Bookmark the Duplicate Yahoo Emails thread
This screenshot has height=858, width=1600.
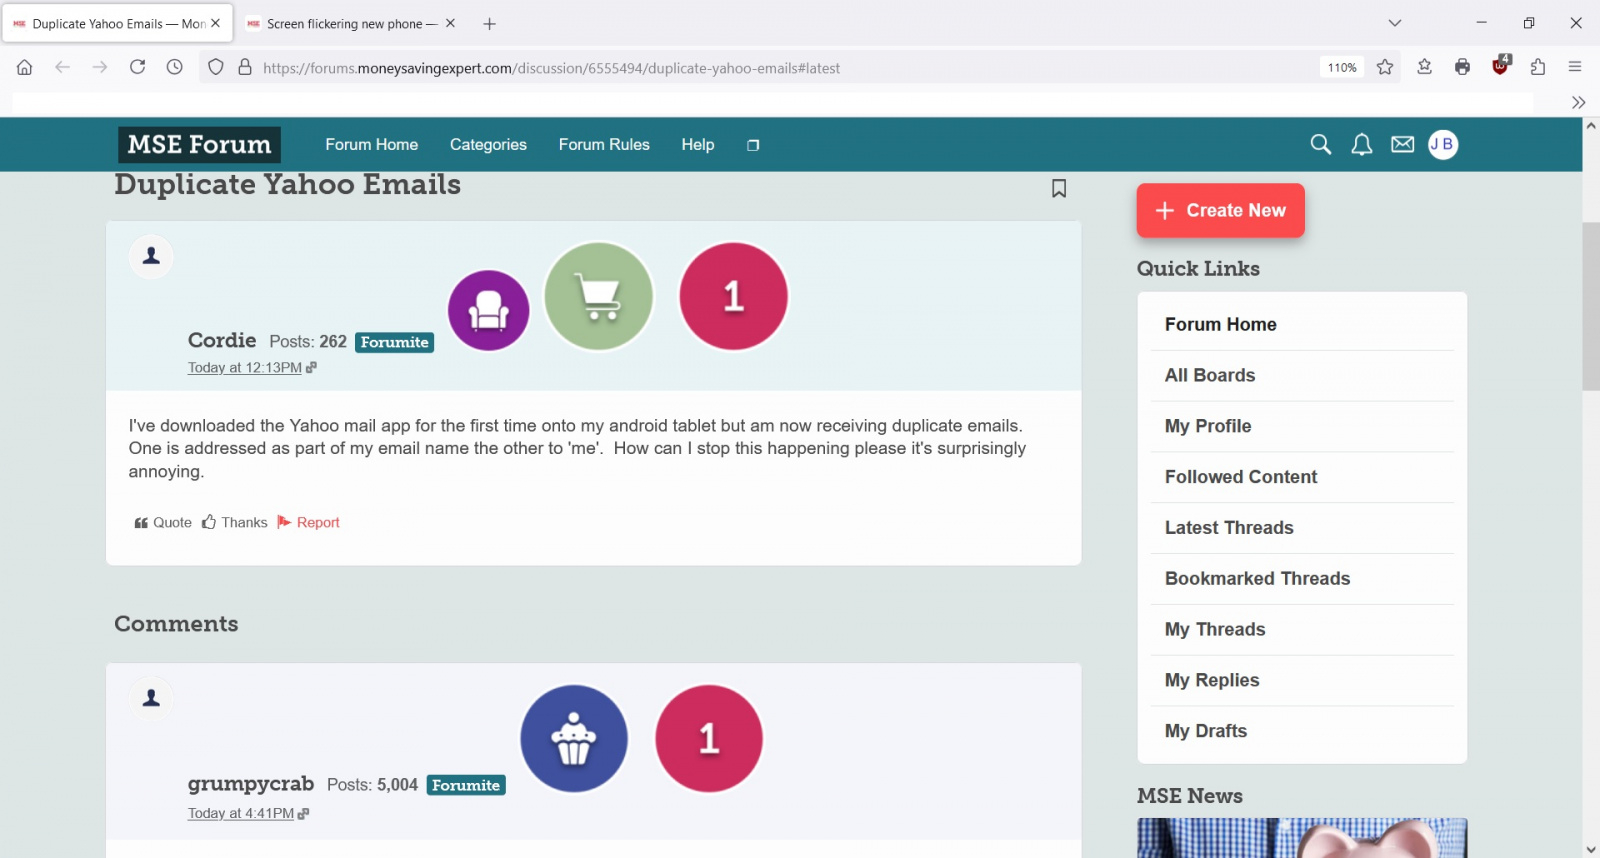(x=1059, y=188)
